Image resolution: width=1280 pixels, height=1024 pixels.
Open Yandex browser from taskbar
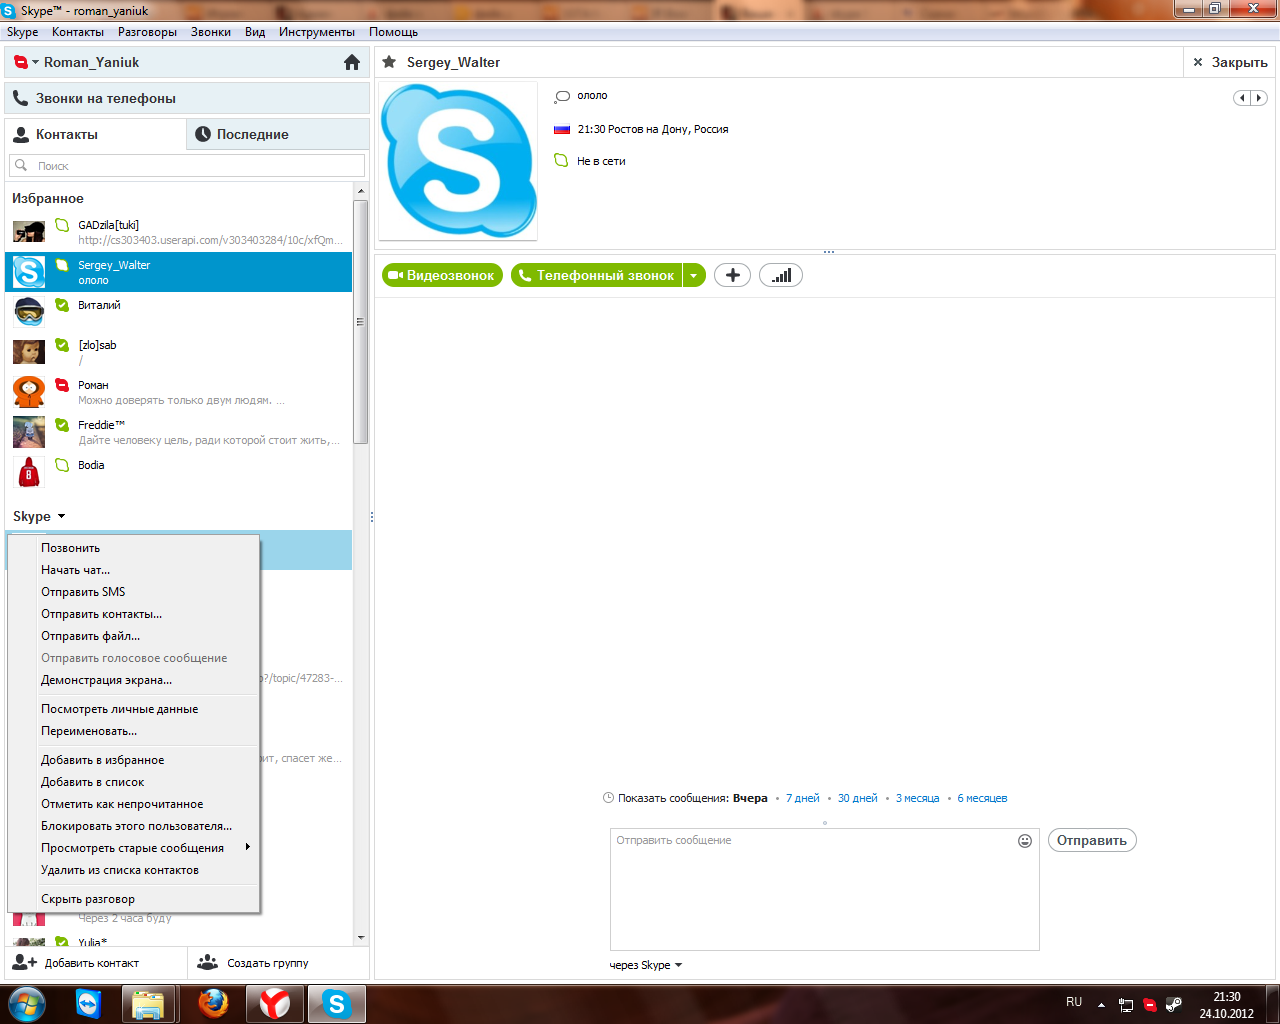(275, 1004)
